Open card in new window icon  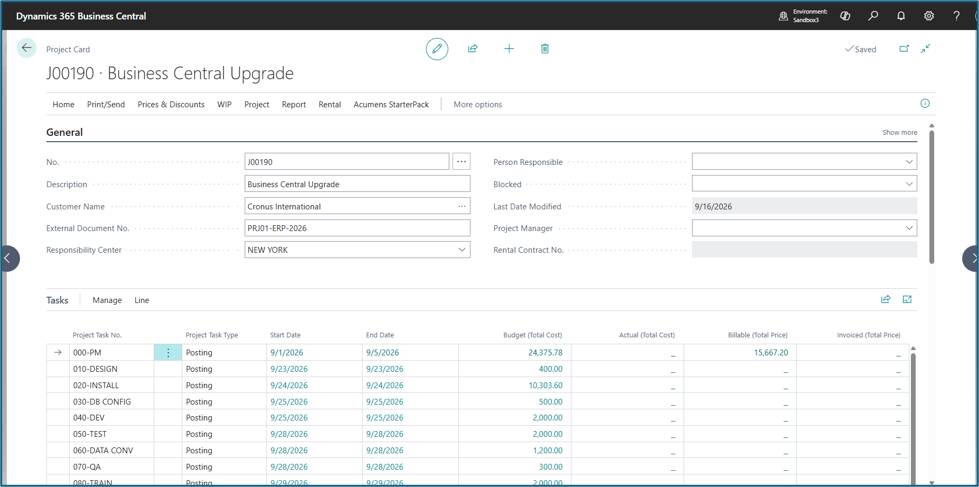903,49
